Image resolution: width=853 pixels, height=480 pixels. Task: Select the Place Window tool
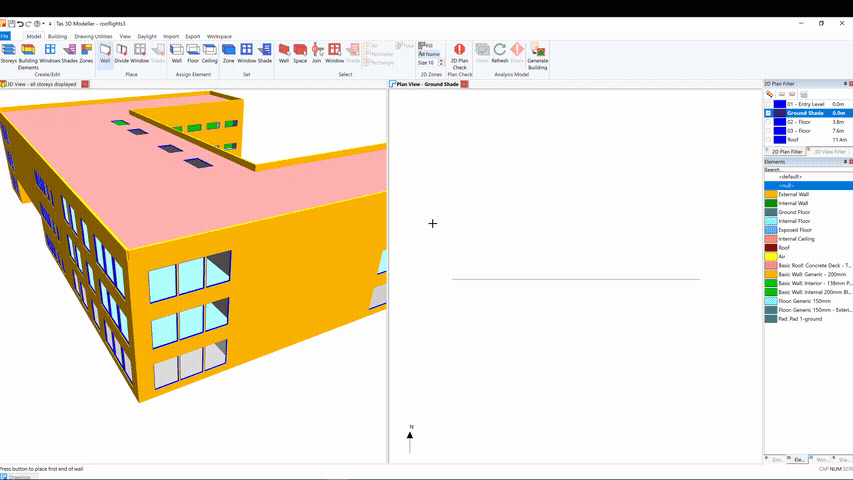click(x=140, y=54)
